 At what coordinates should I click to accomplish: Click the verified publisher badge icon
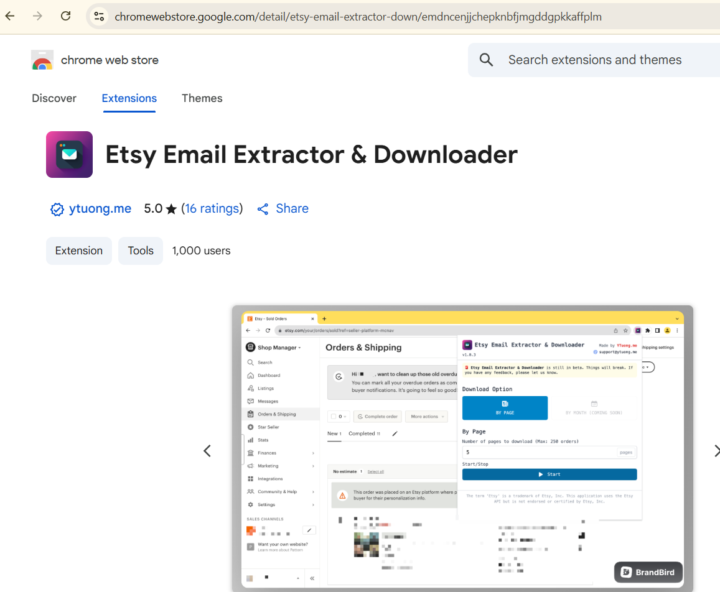57,209
